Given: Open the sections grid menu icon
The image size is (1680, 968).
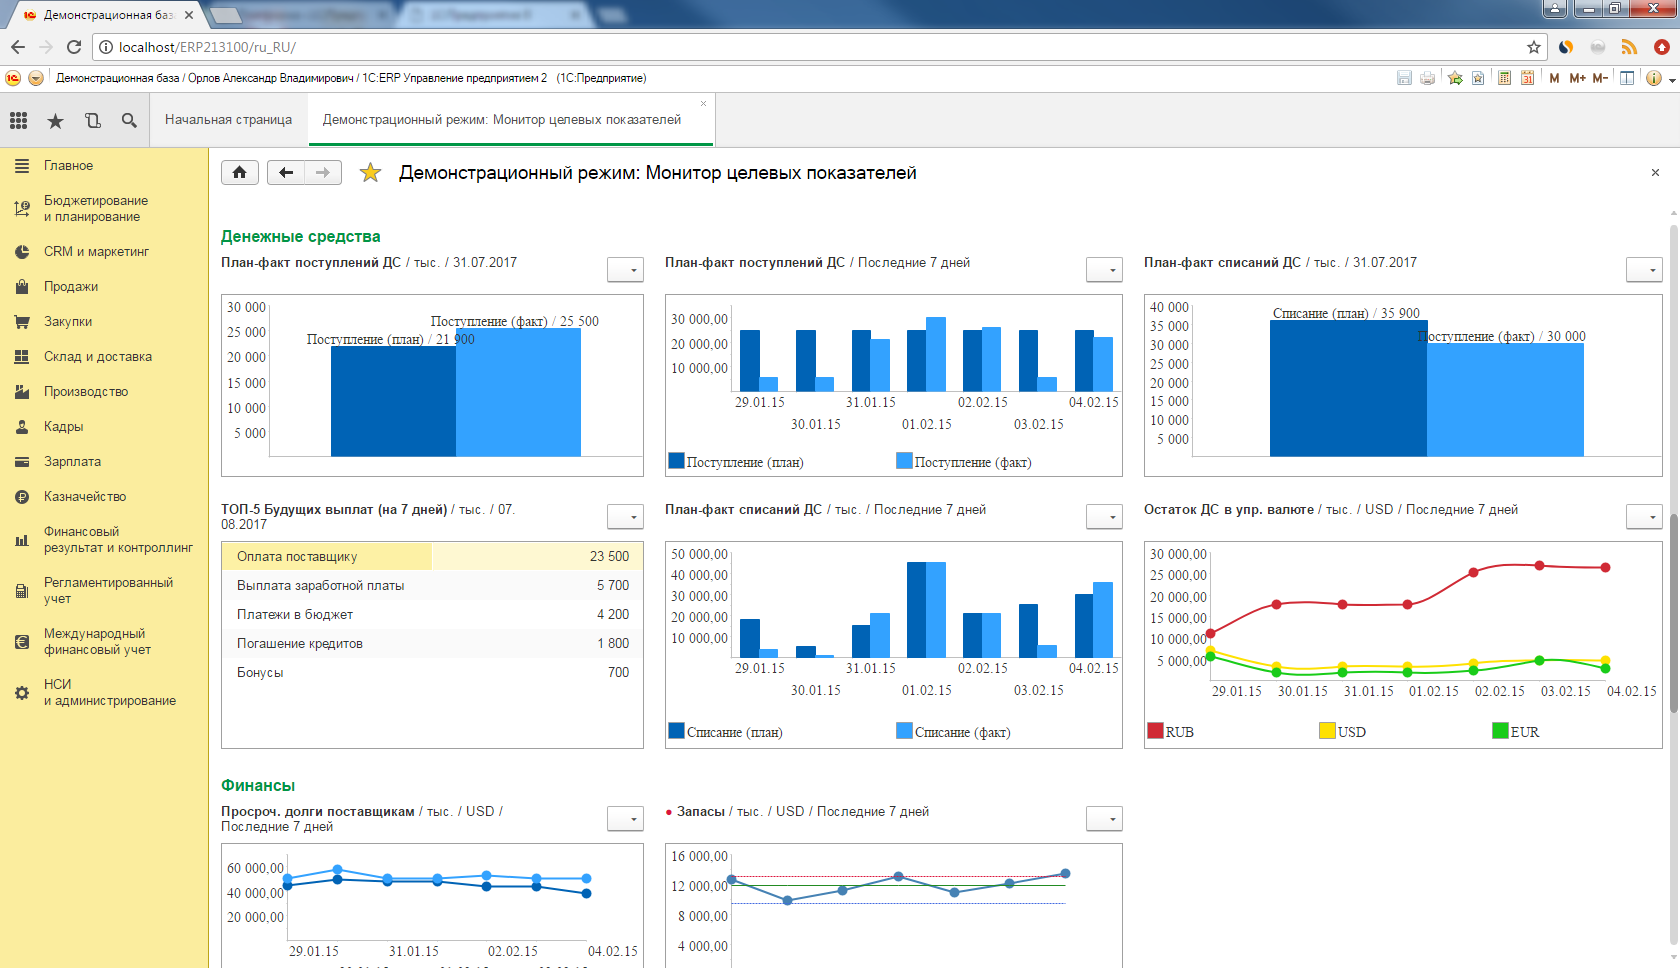Looking at the screenshot, I should (18, 120).
